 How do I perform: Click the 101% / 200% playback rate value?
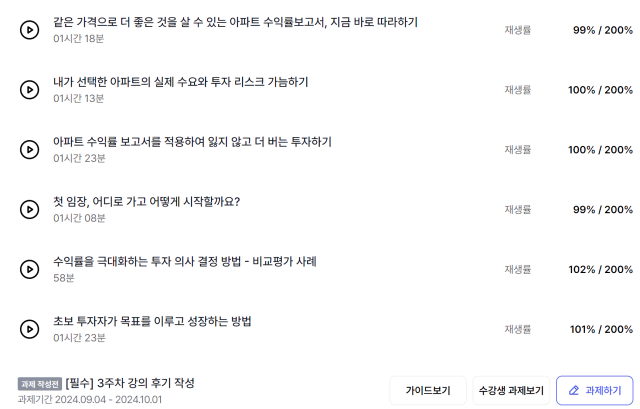click(x=601, y=329)
